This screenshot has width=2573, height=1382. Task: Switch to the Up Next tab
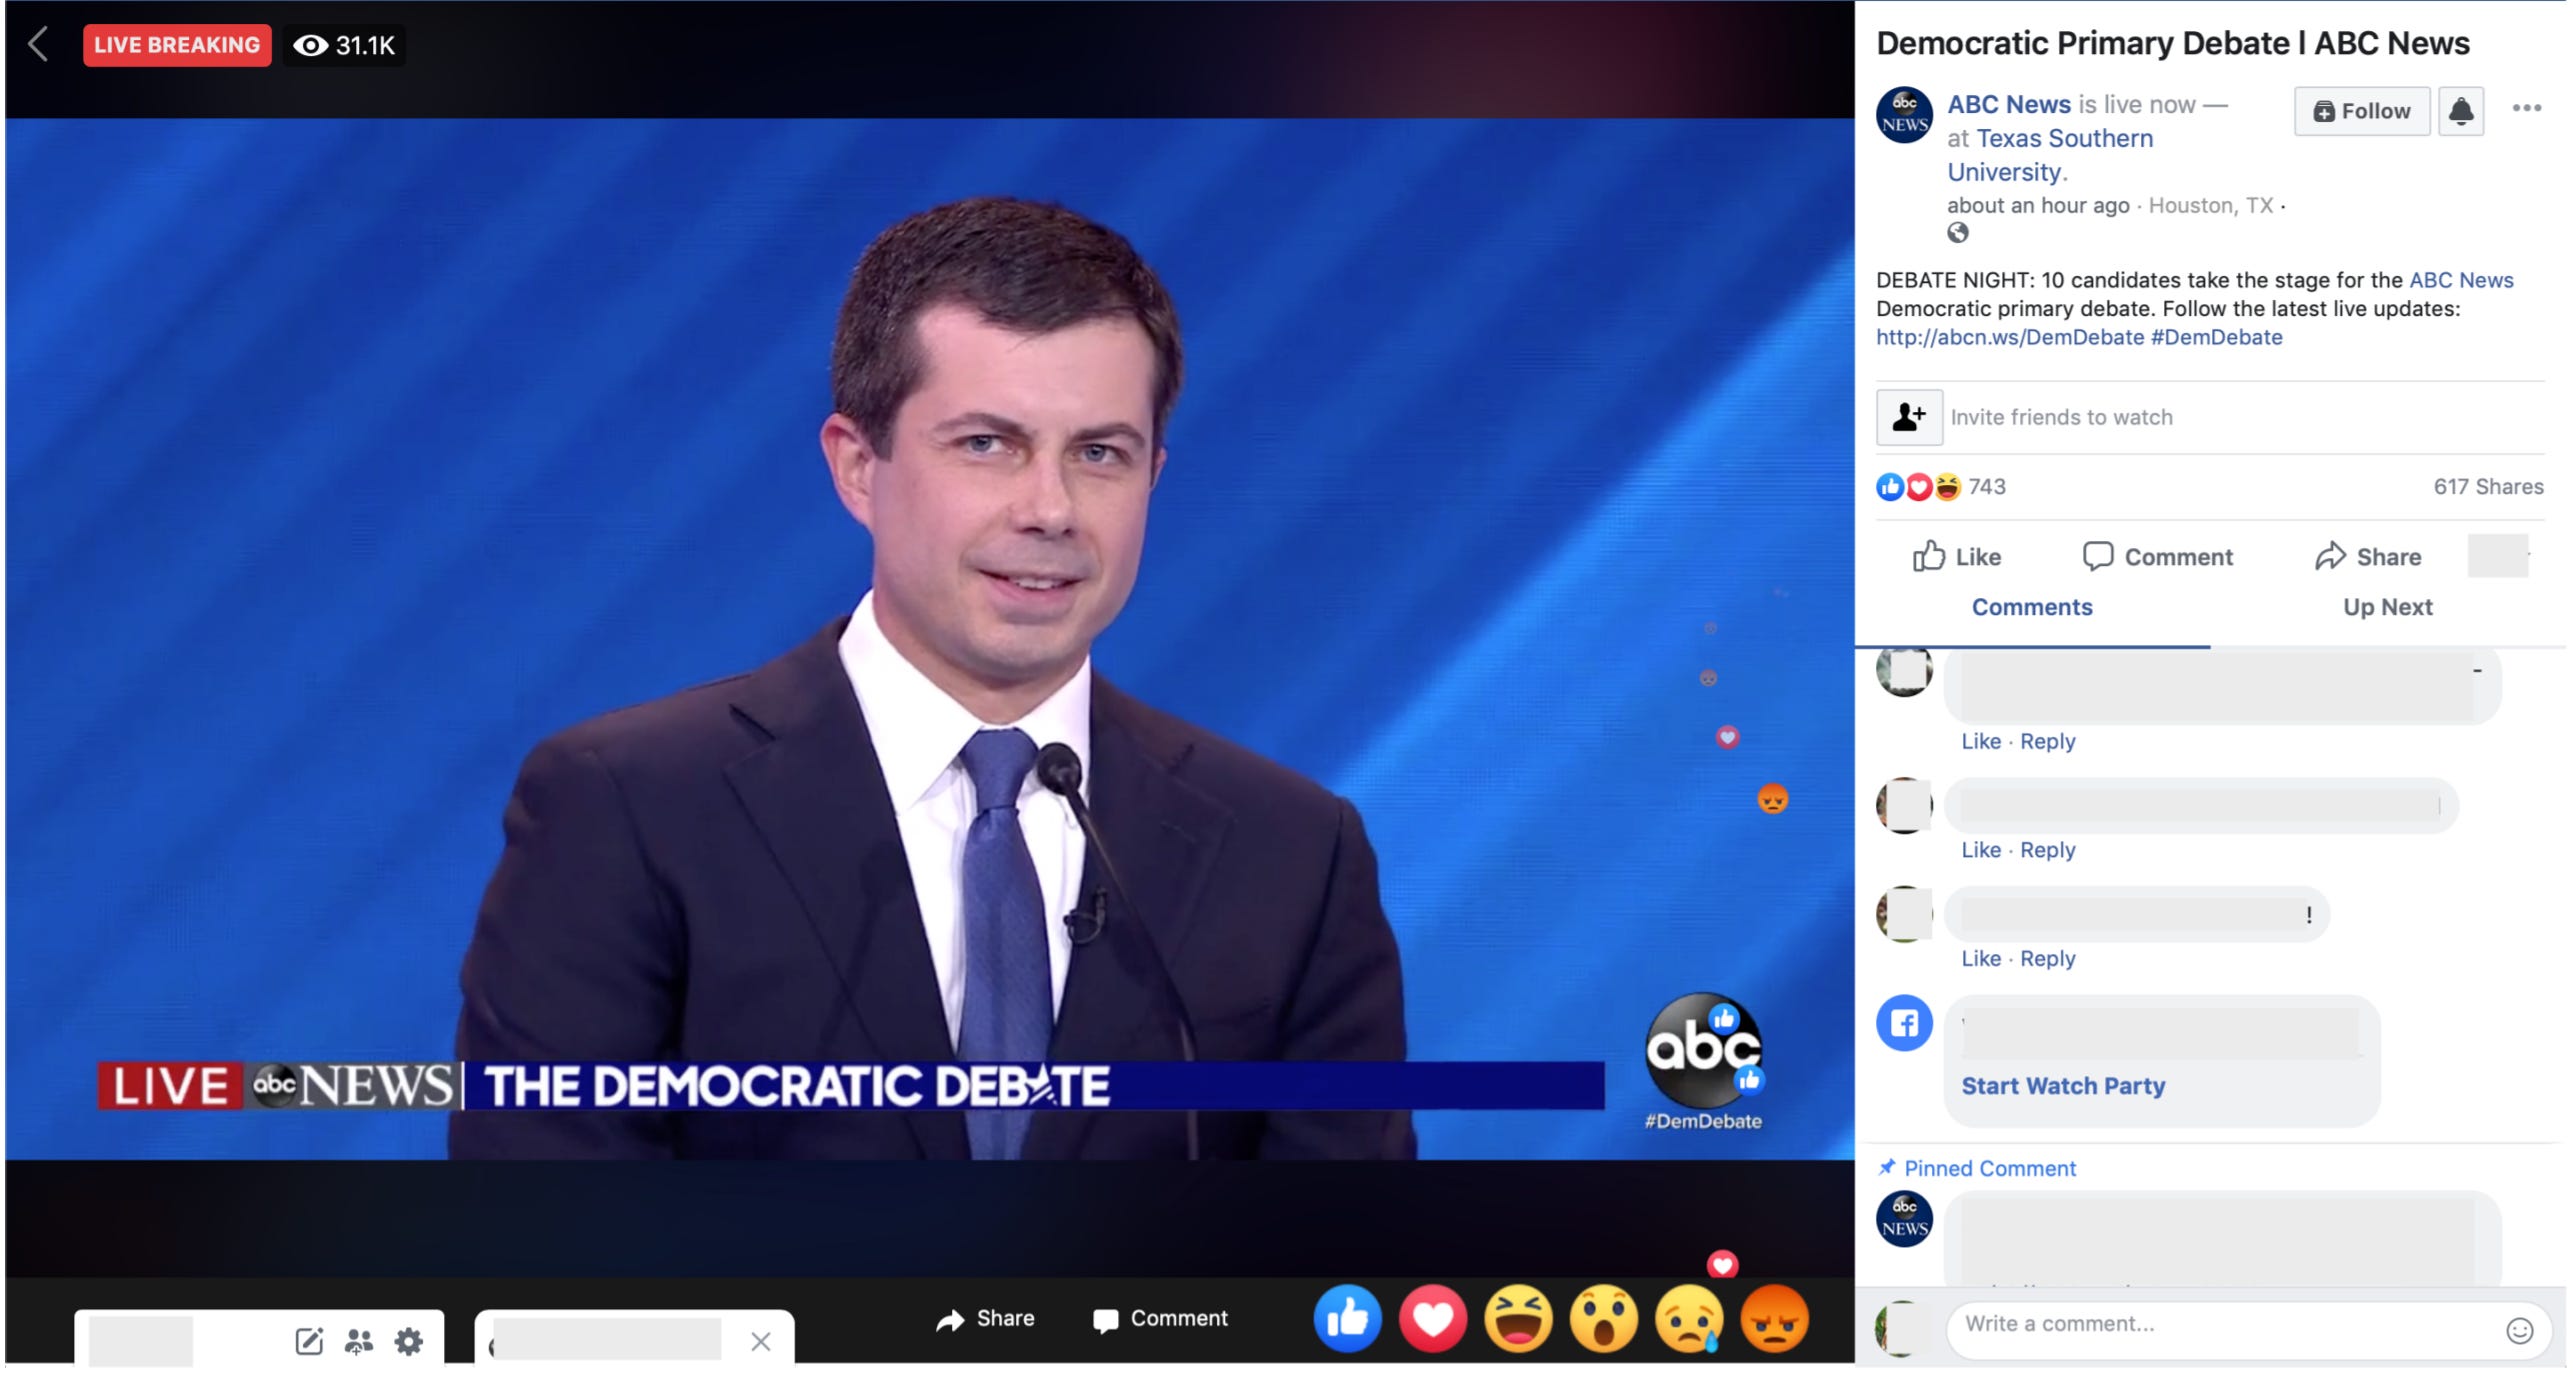pos(2387,607)
